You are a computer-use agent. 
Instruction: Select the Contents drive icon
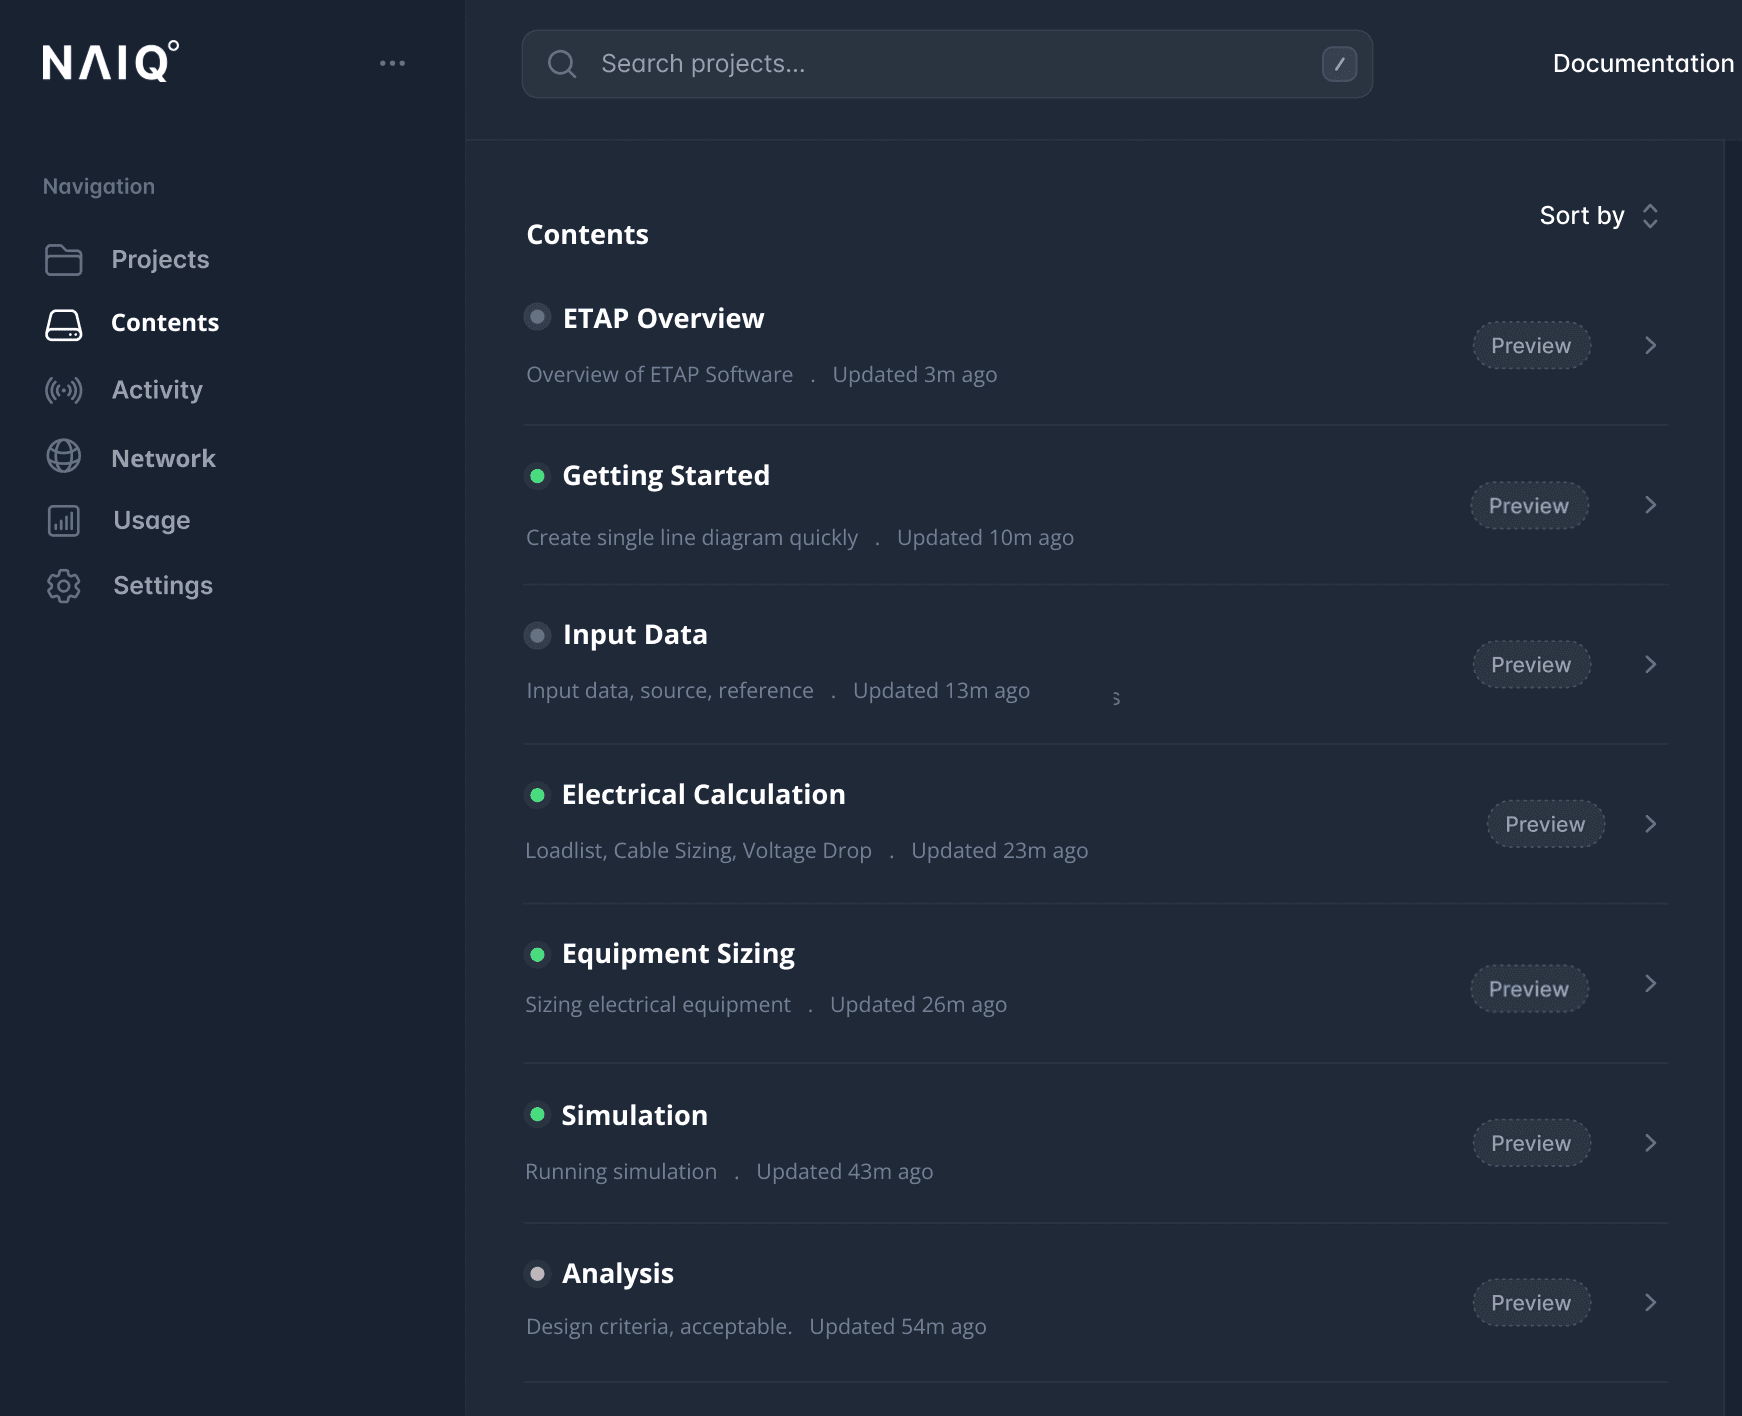coord(63,323)
